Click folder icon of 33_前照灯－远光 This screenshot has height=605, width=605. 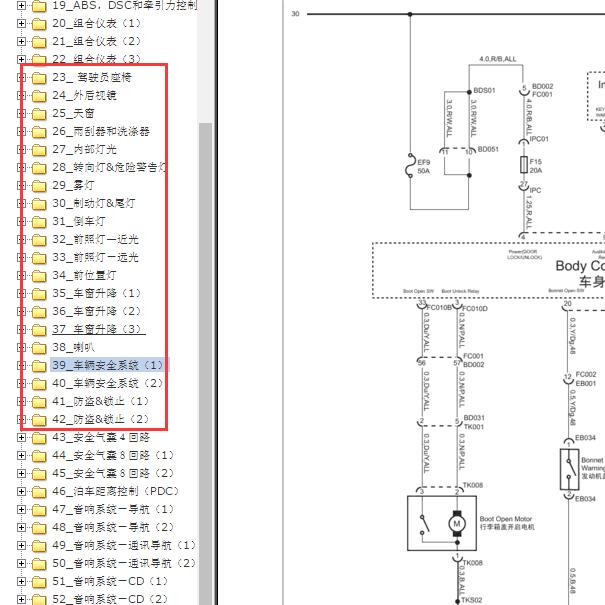pyautogui.click(x=39, y=257)
